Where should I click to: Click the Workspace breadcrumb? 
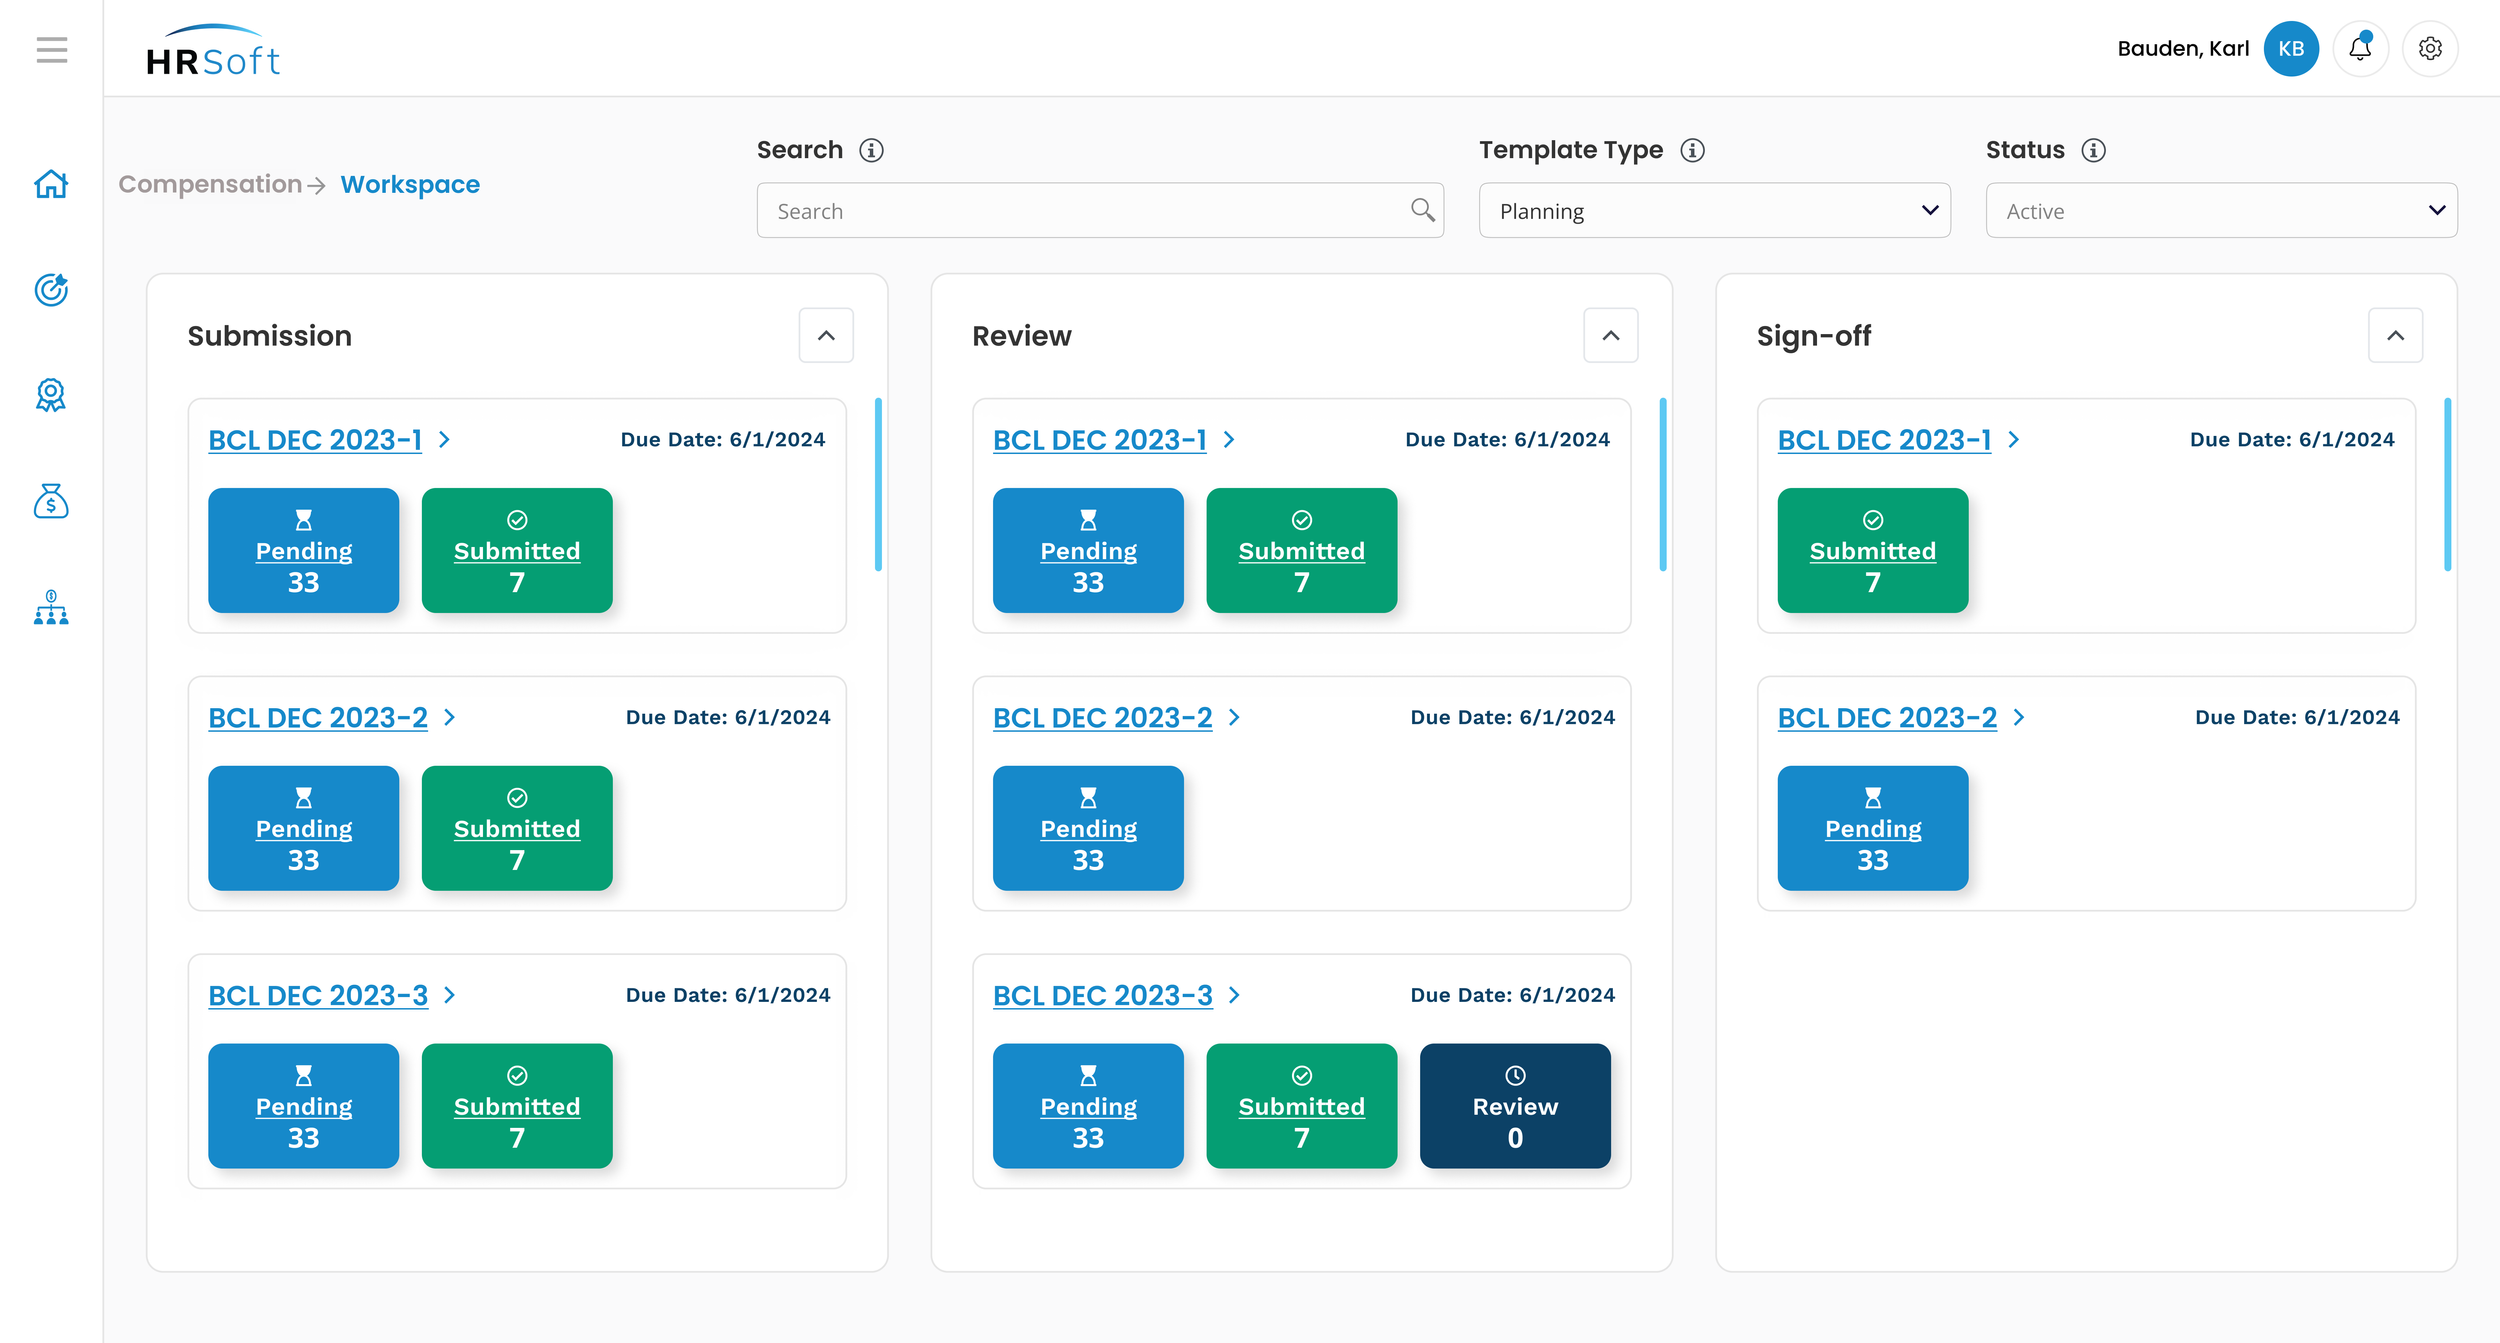pos(410,185)
